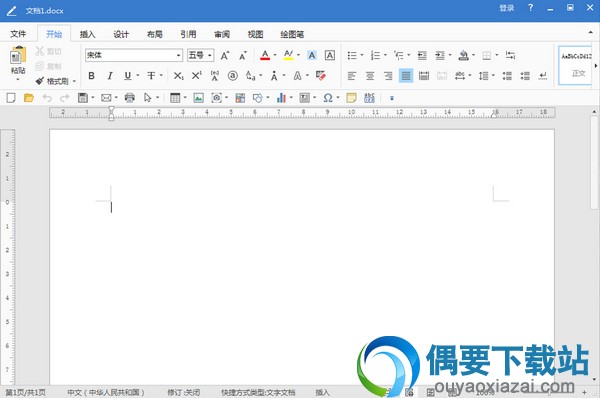
Task: Click the 粘贴 paste icon
Action: 18,55
